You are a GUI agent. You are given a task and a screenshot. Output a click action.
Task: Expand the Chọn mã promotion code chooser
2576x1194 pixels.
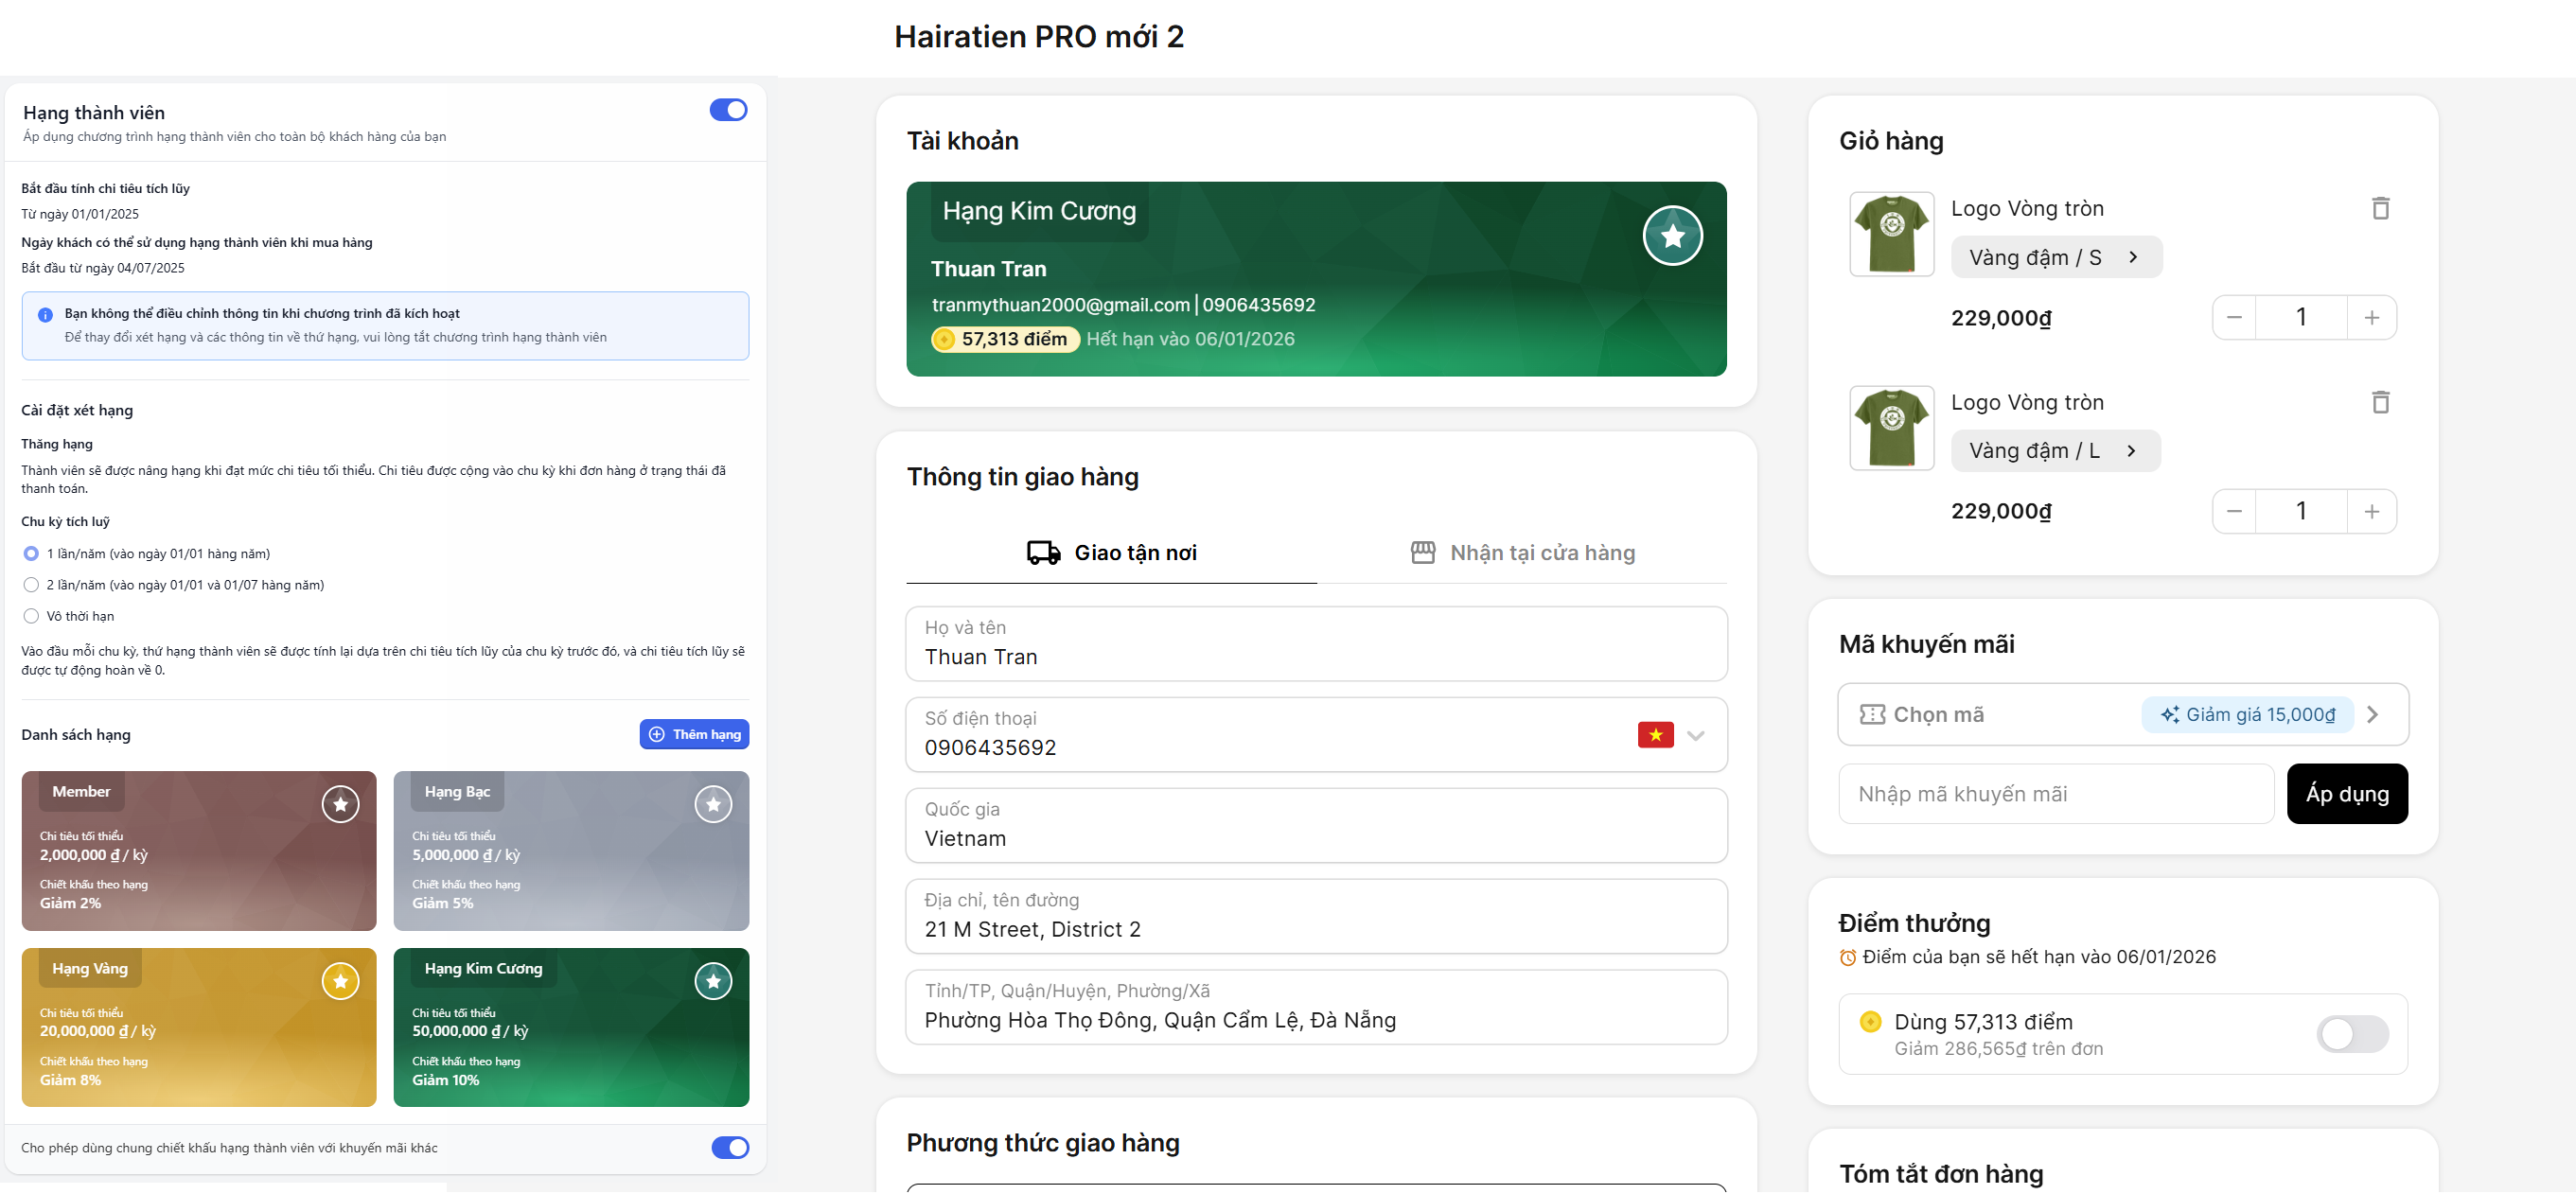click(2122, 715)
